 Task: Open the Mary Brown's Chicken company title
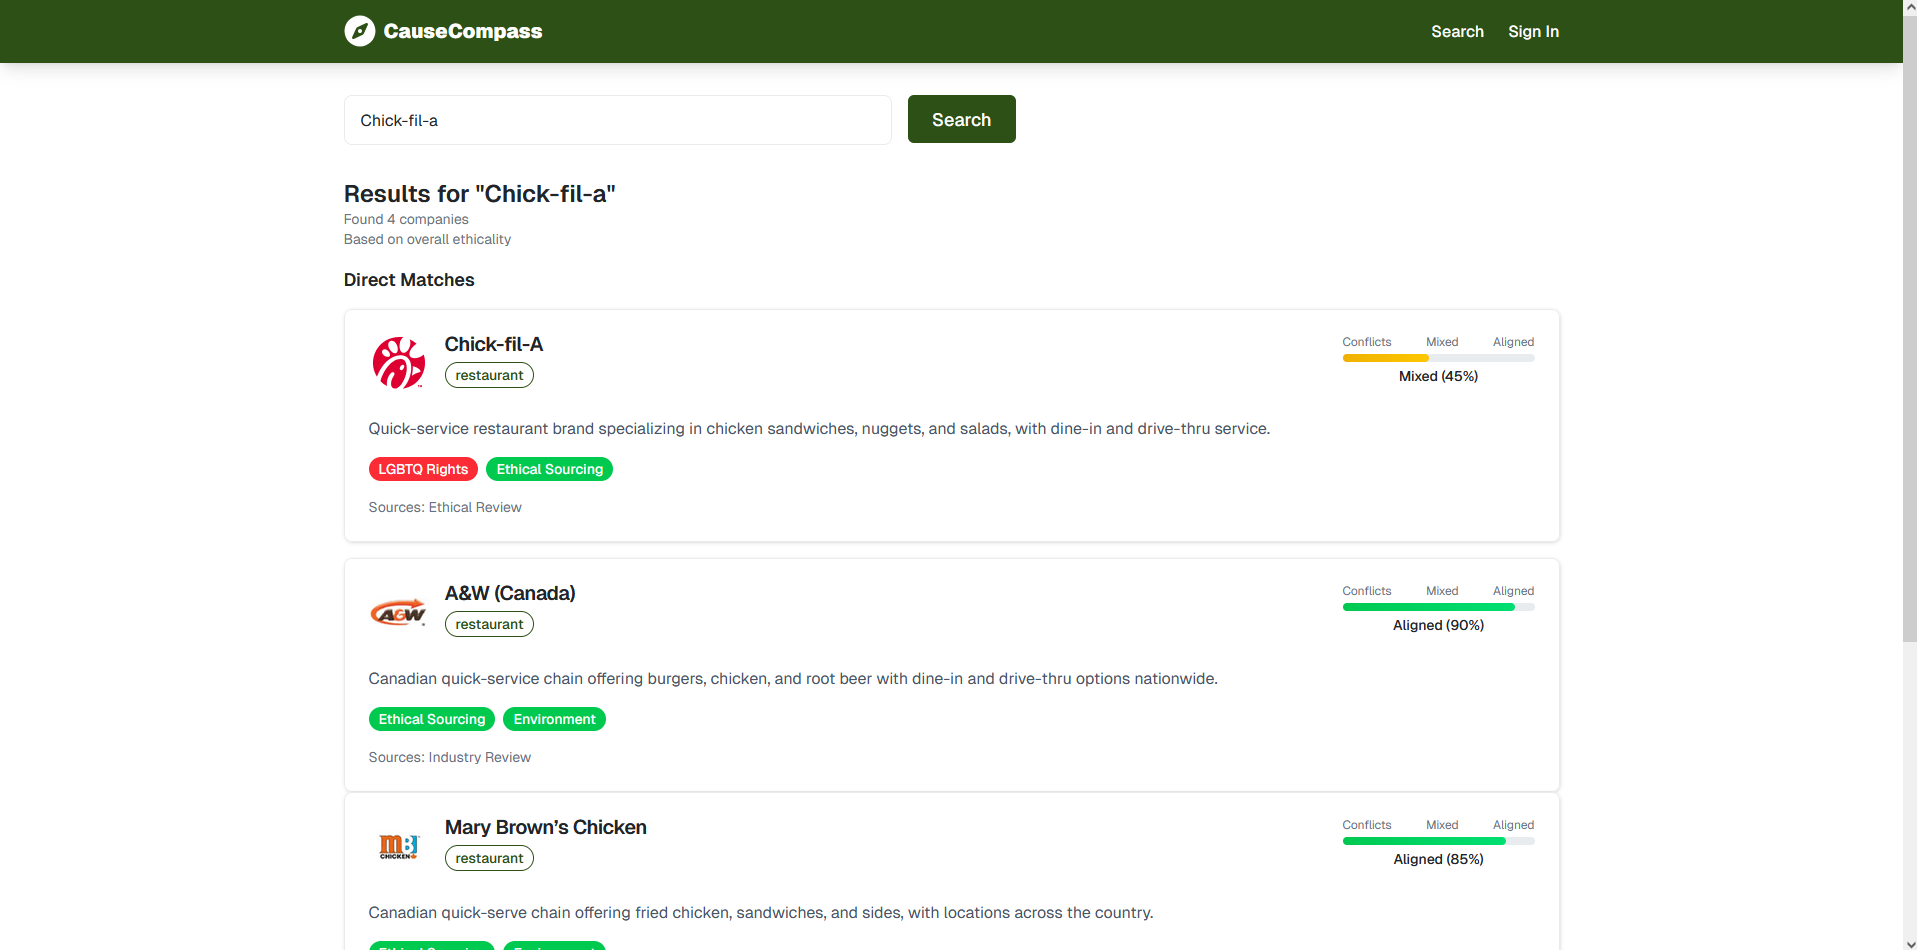tap(545, 827)
